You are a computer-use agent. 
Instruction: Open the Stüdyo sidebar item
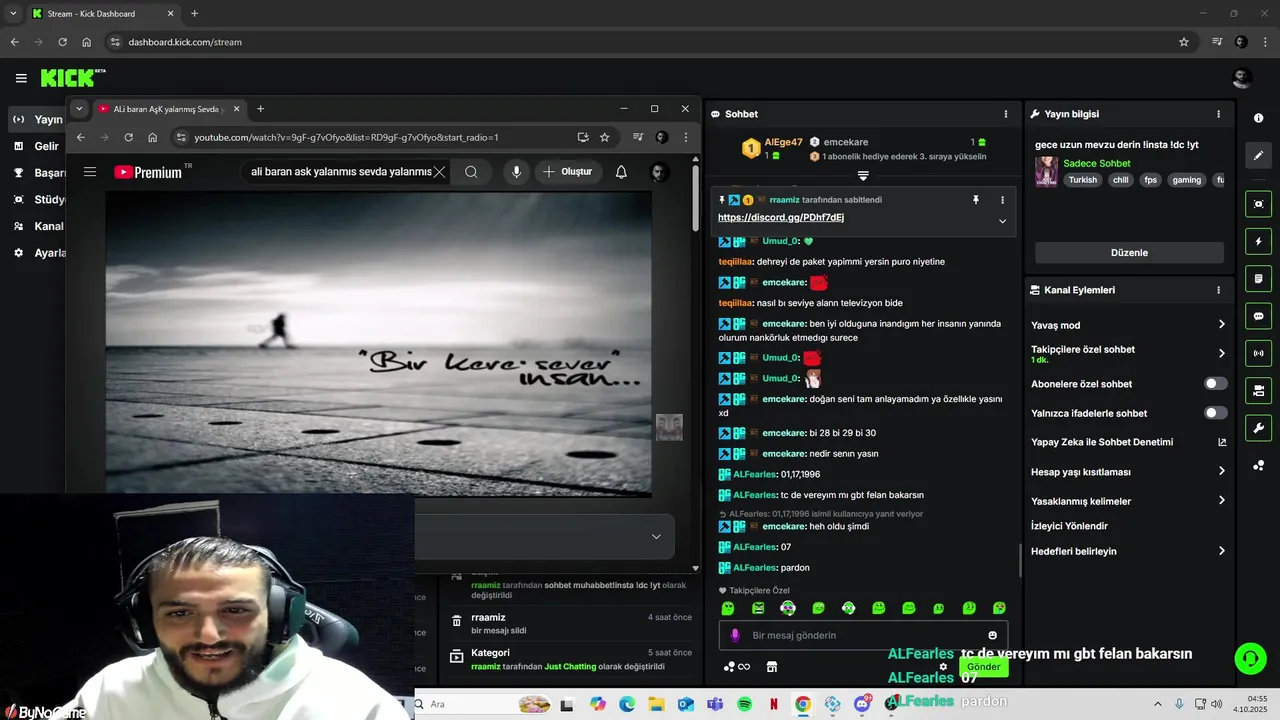[x=38, y=199]
